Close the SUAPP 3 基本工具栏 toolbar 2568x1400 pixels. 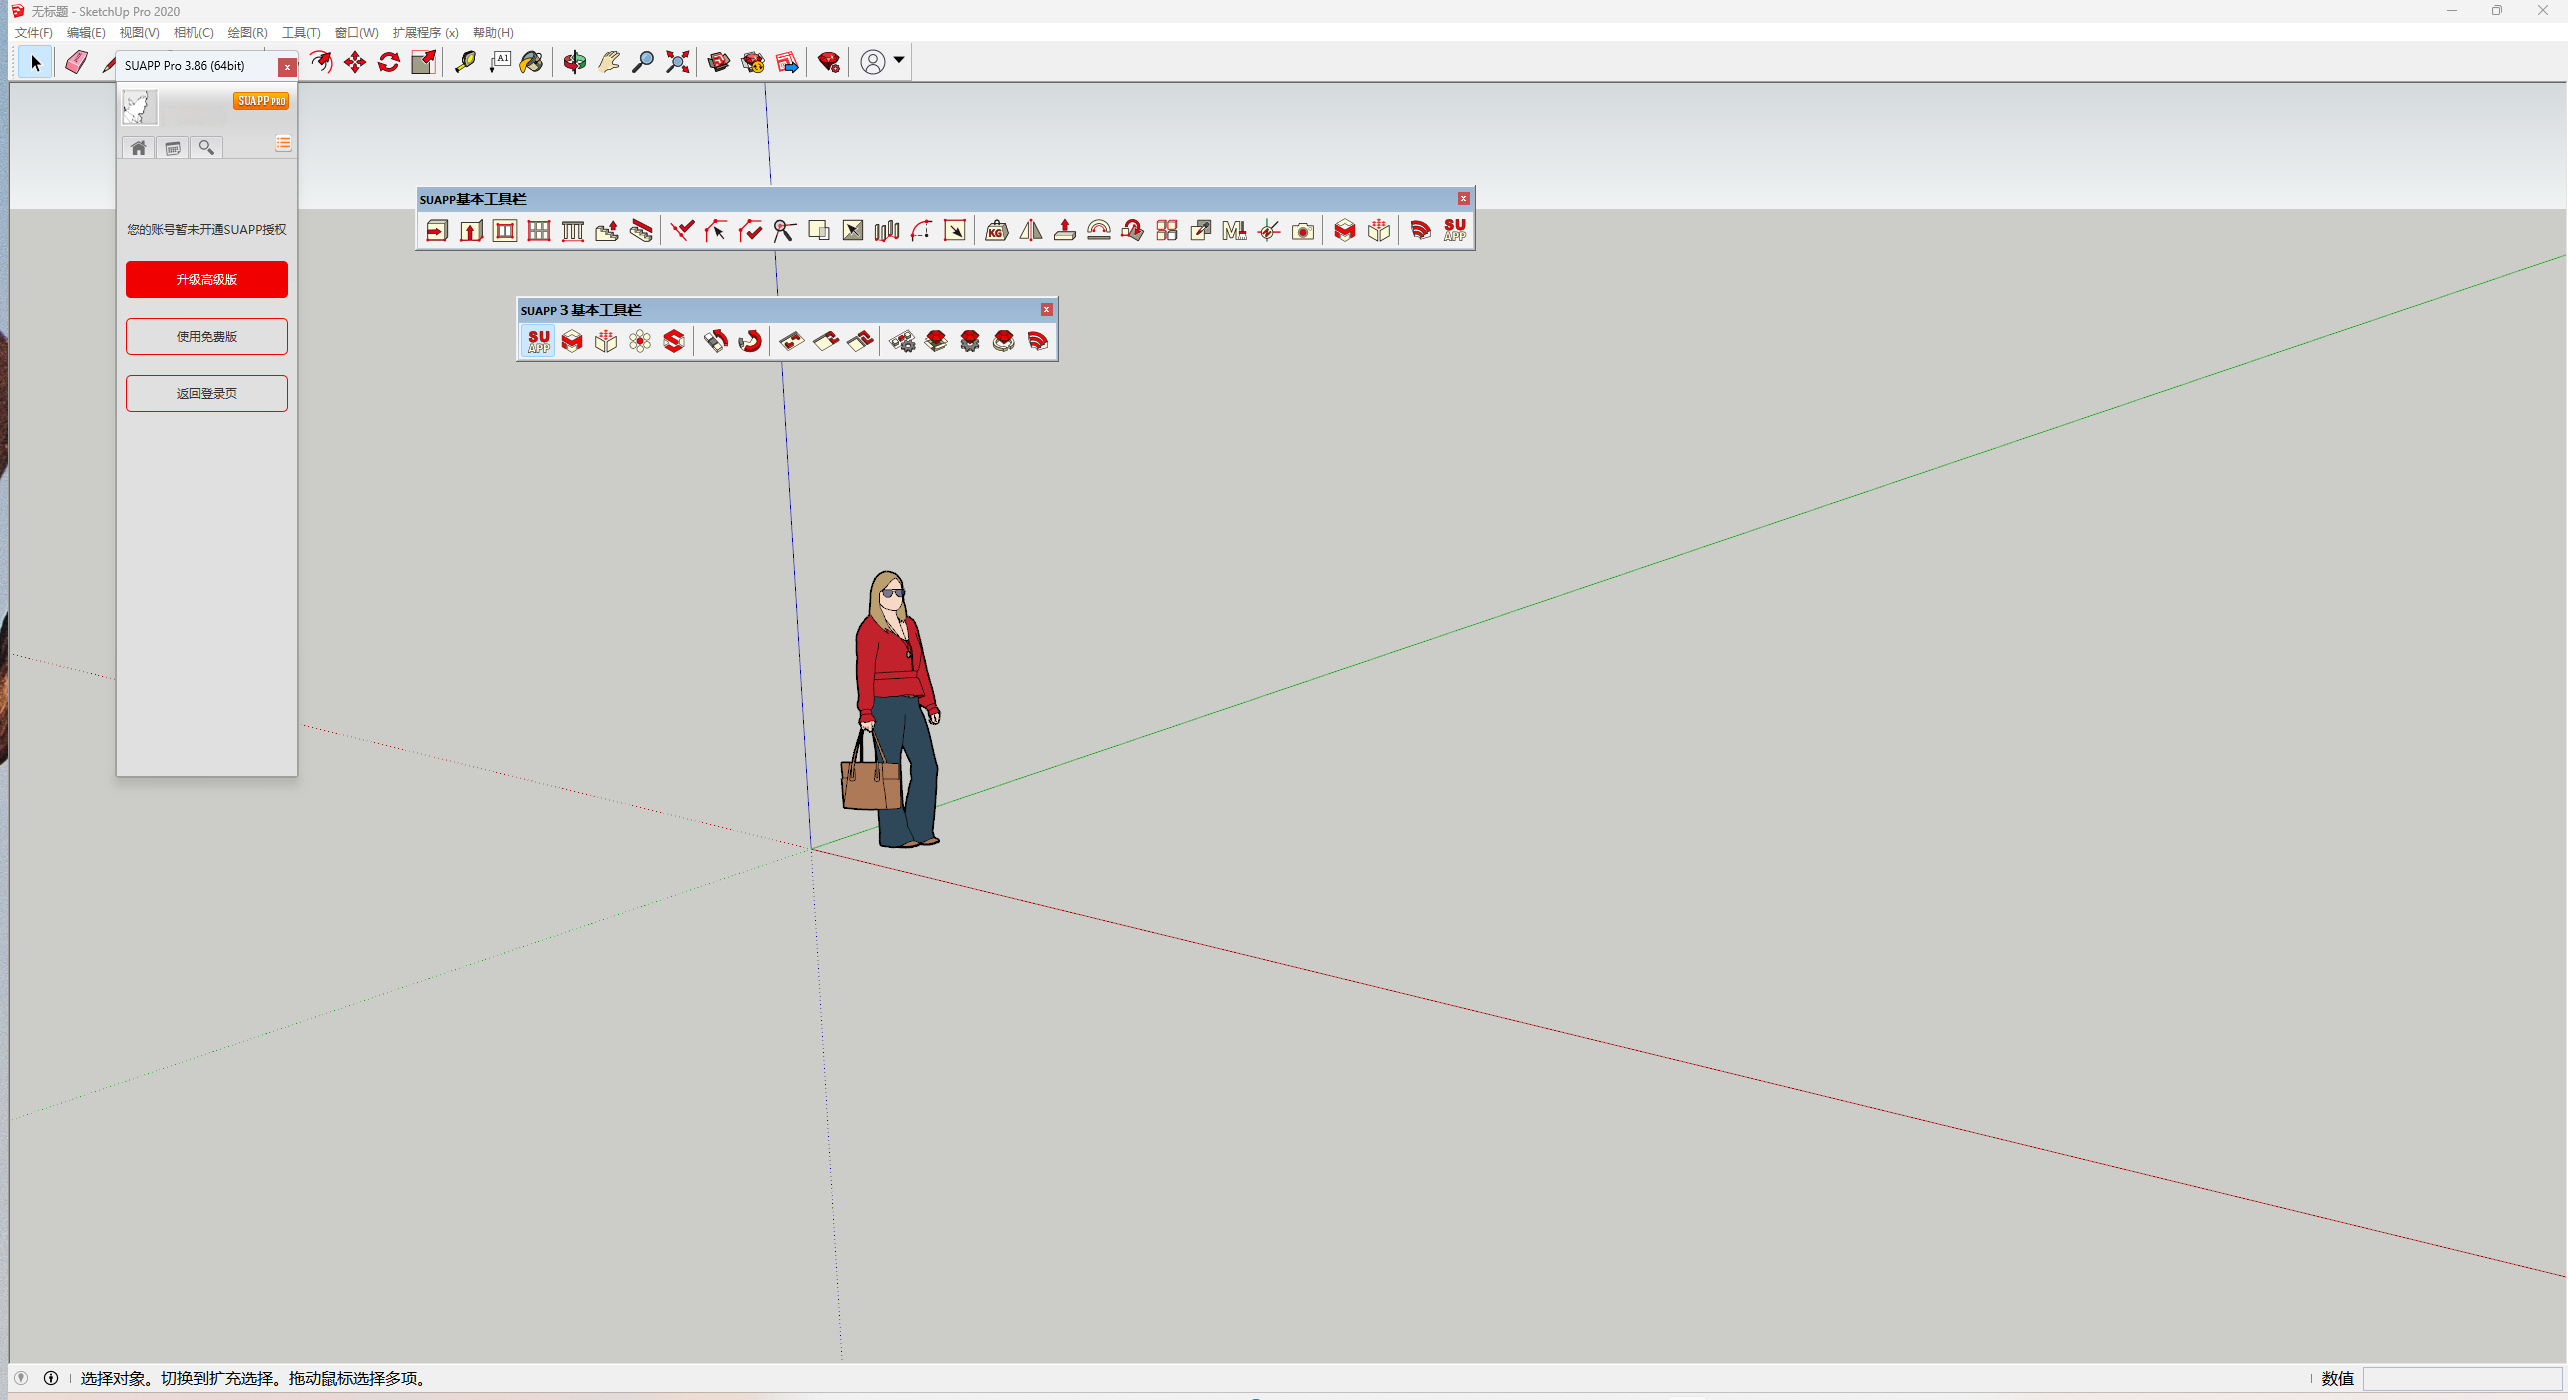click(x=1047, y=310)
